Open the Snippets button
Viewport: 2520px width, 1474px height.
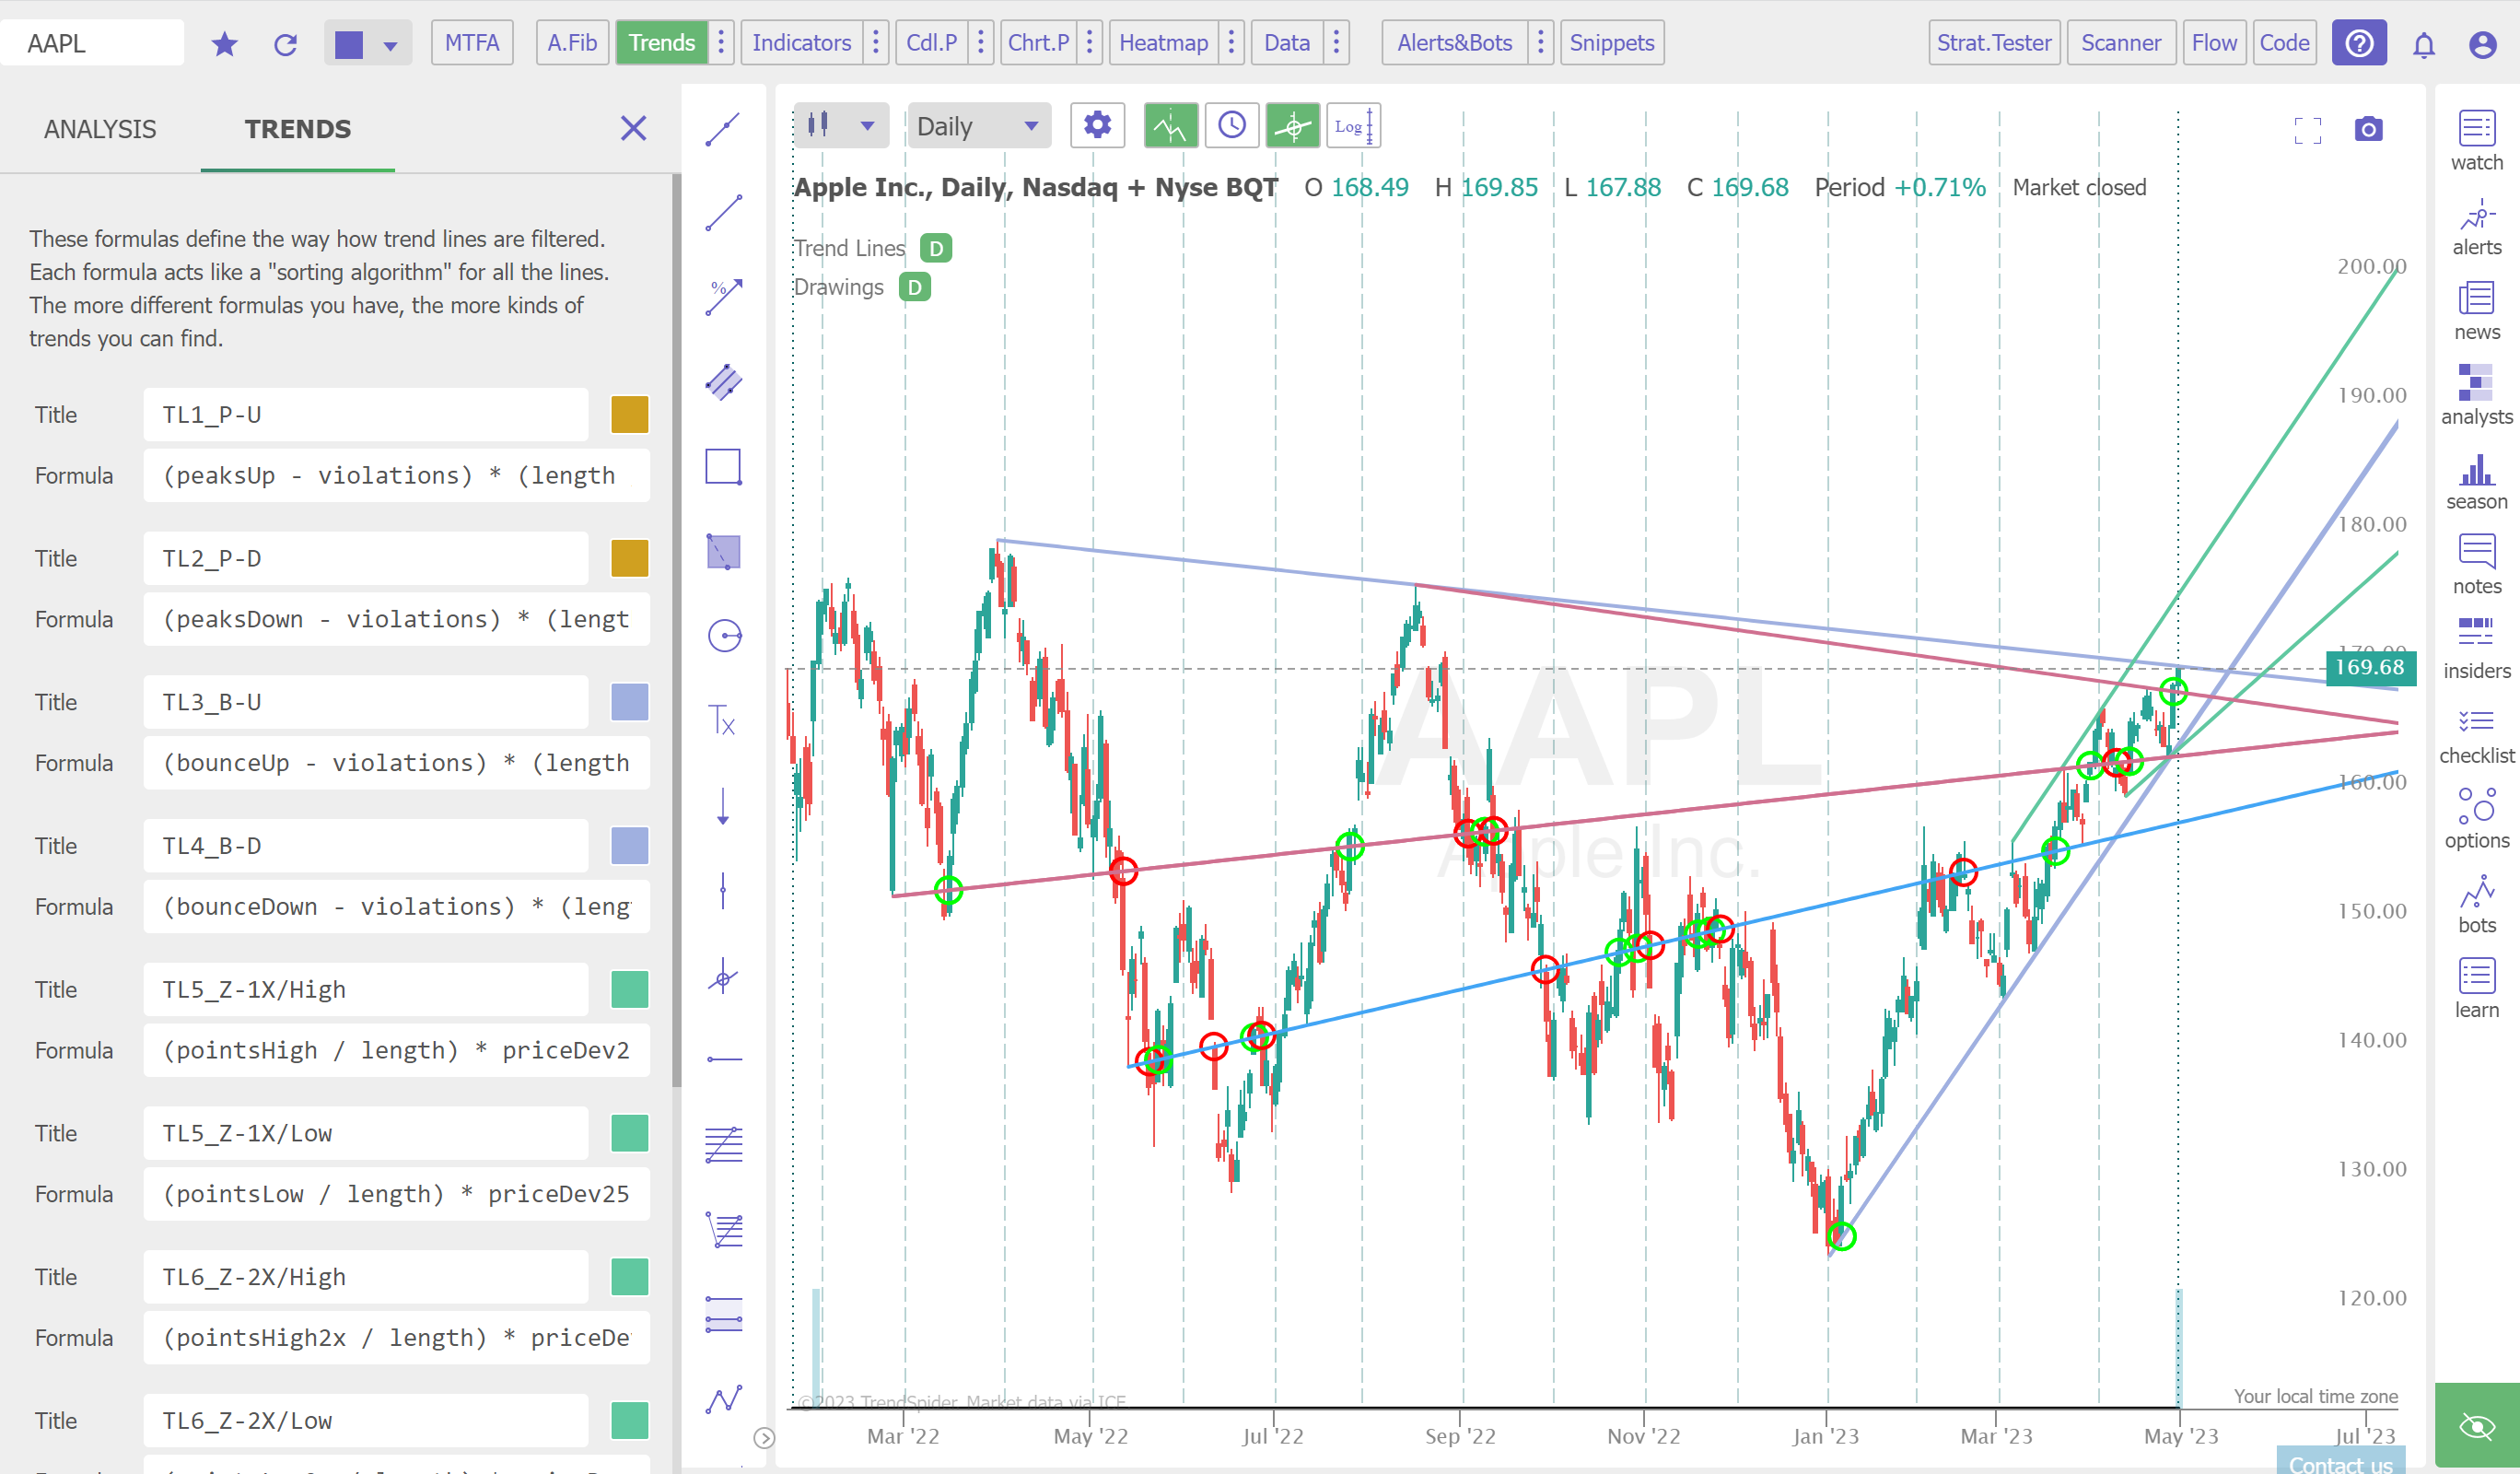1611,43
